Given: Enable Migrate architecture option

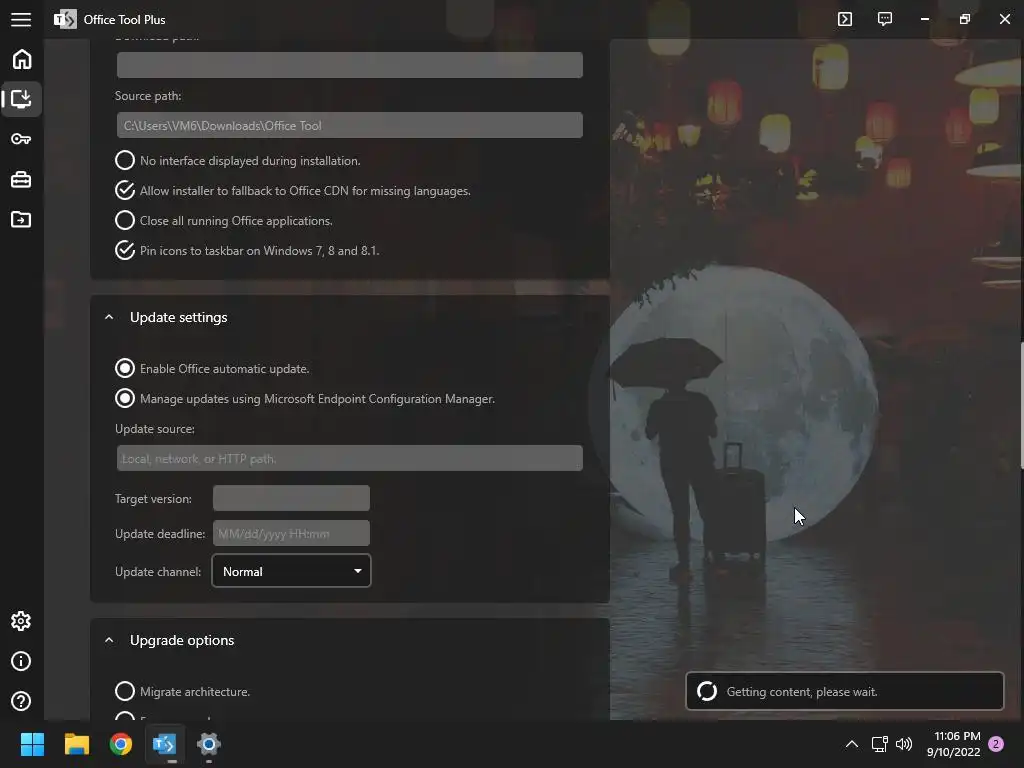Looking at the screenshot, I should (x=125, y=692).
